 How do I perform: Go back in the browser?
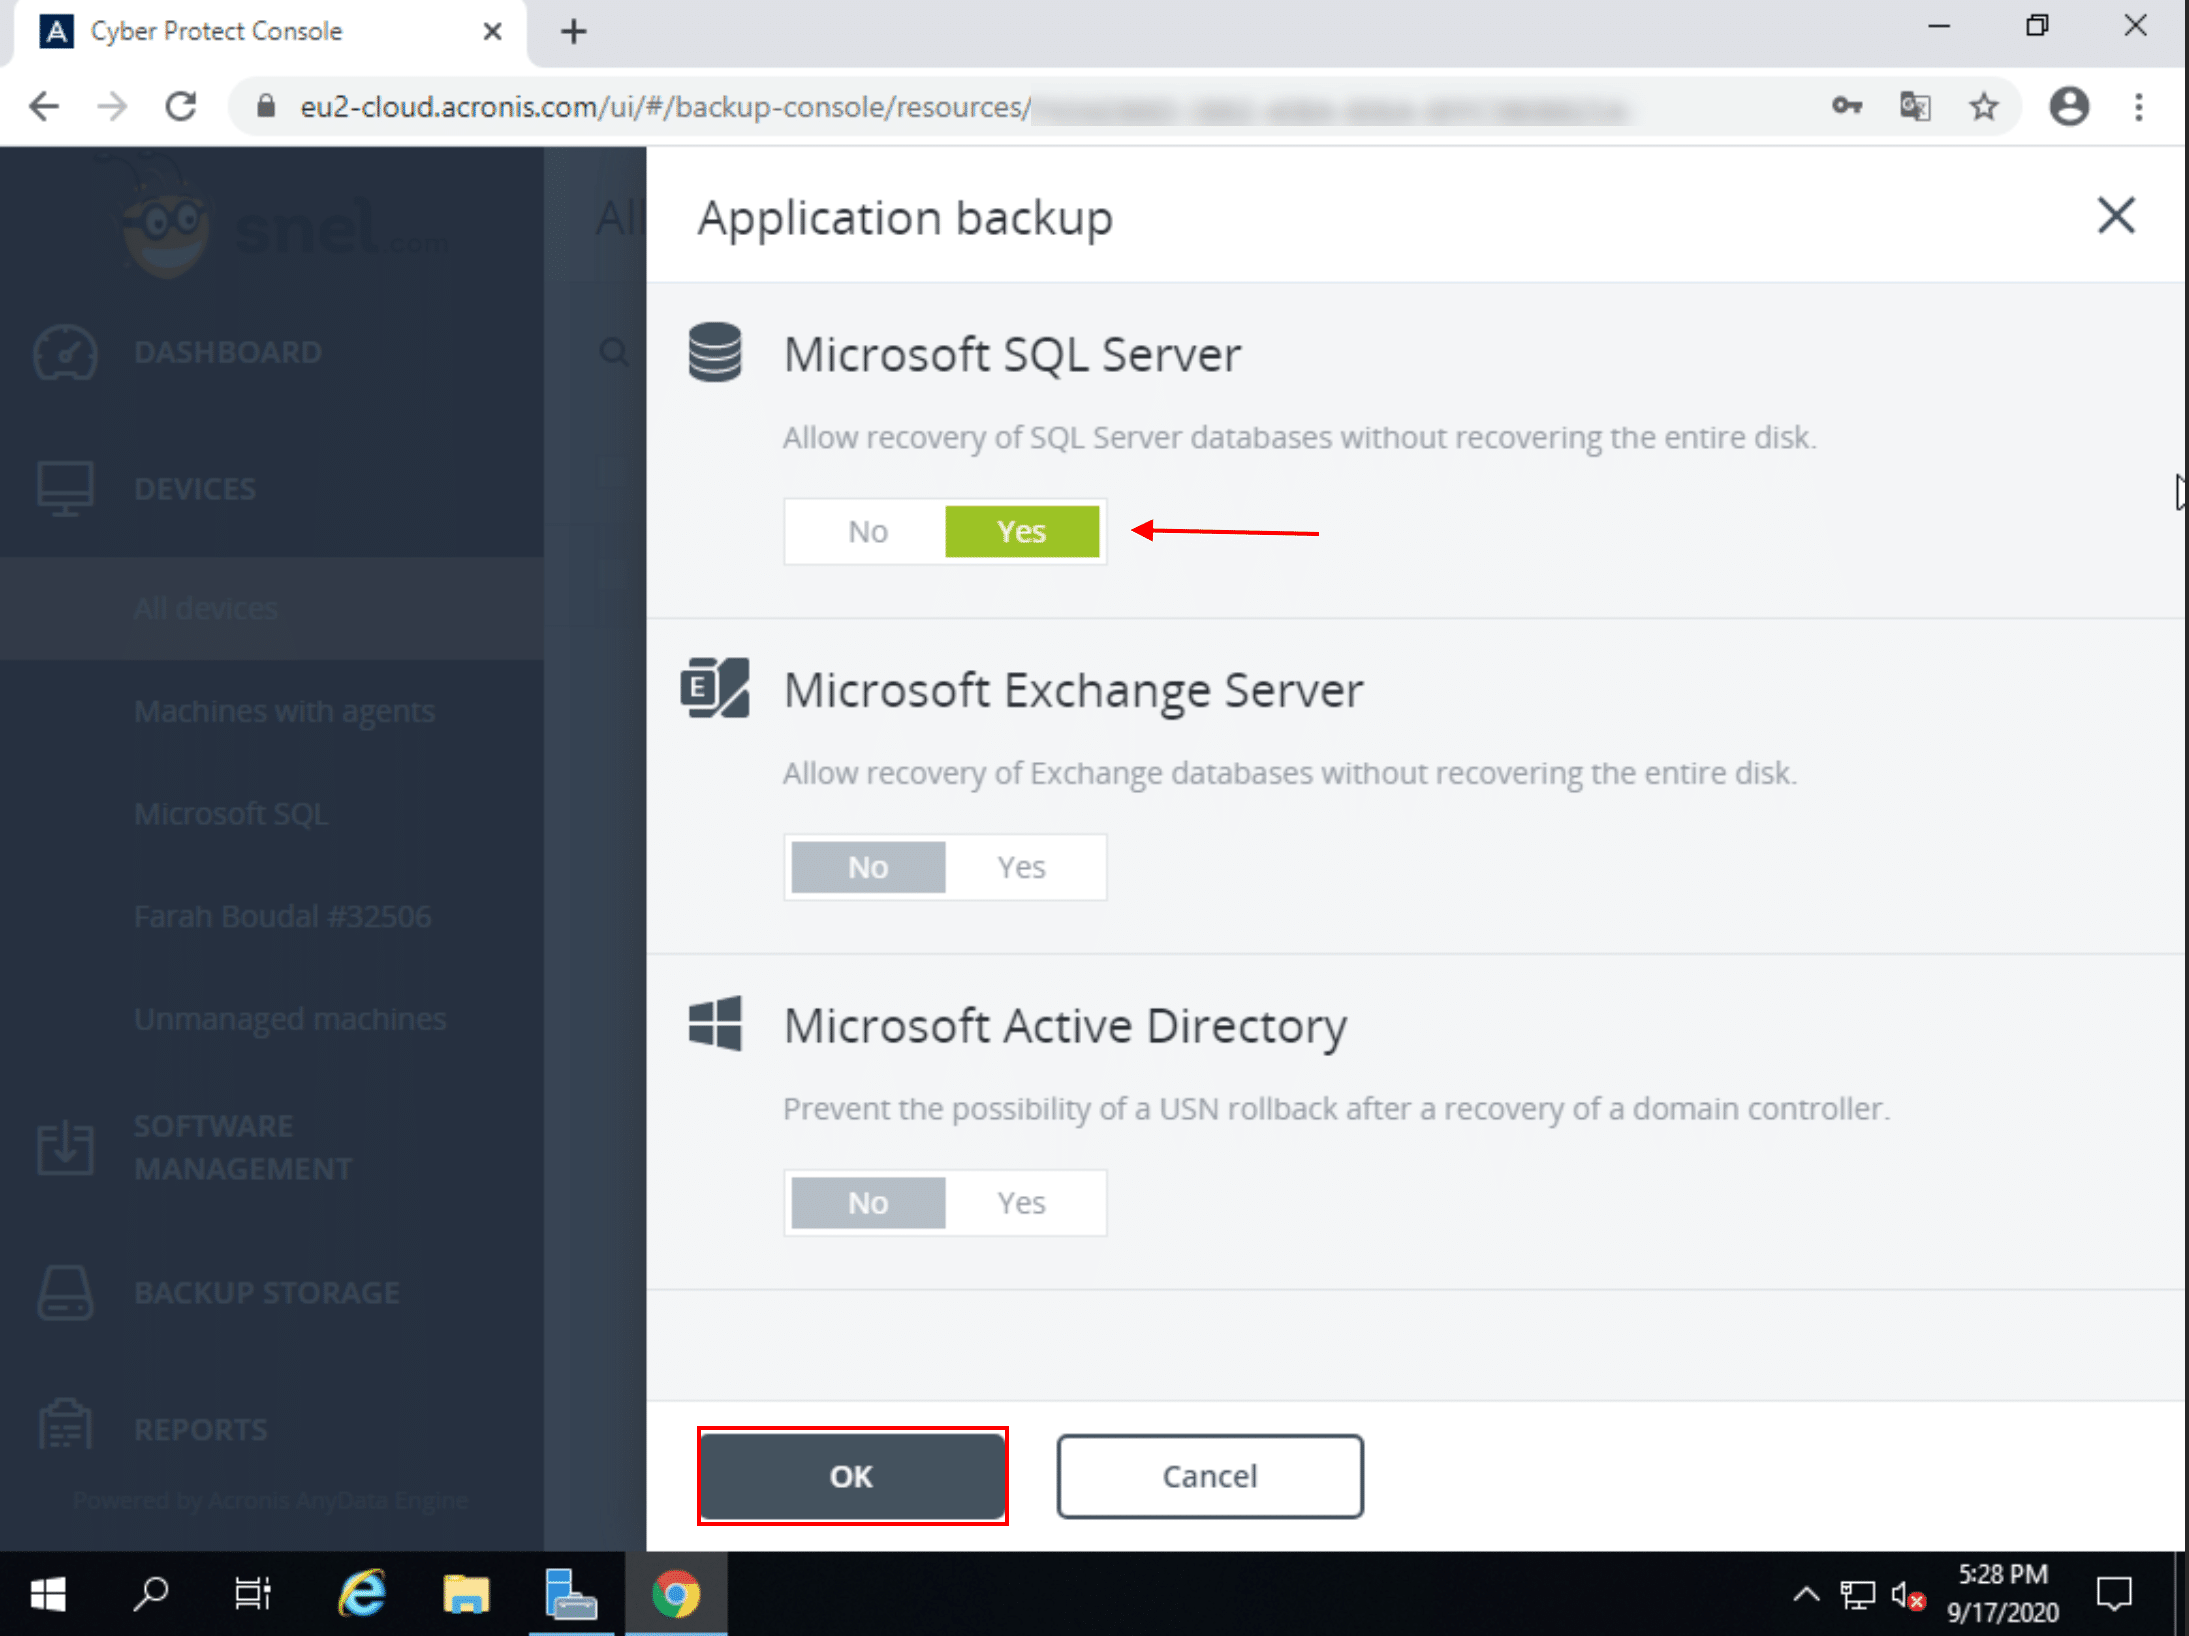tap(43, 106)
